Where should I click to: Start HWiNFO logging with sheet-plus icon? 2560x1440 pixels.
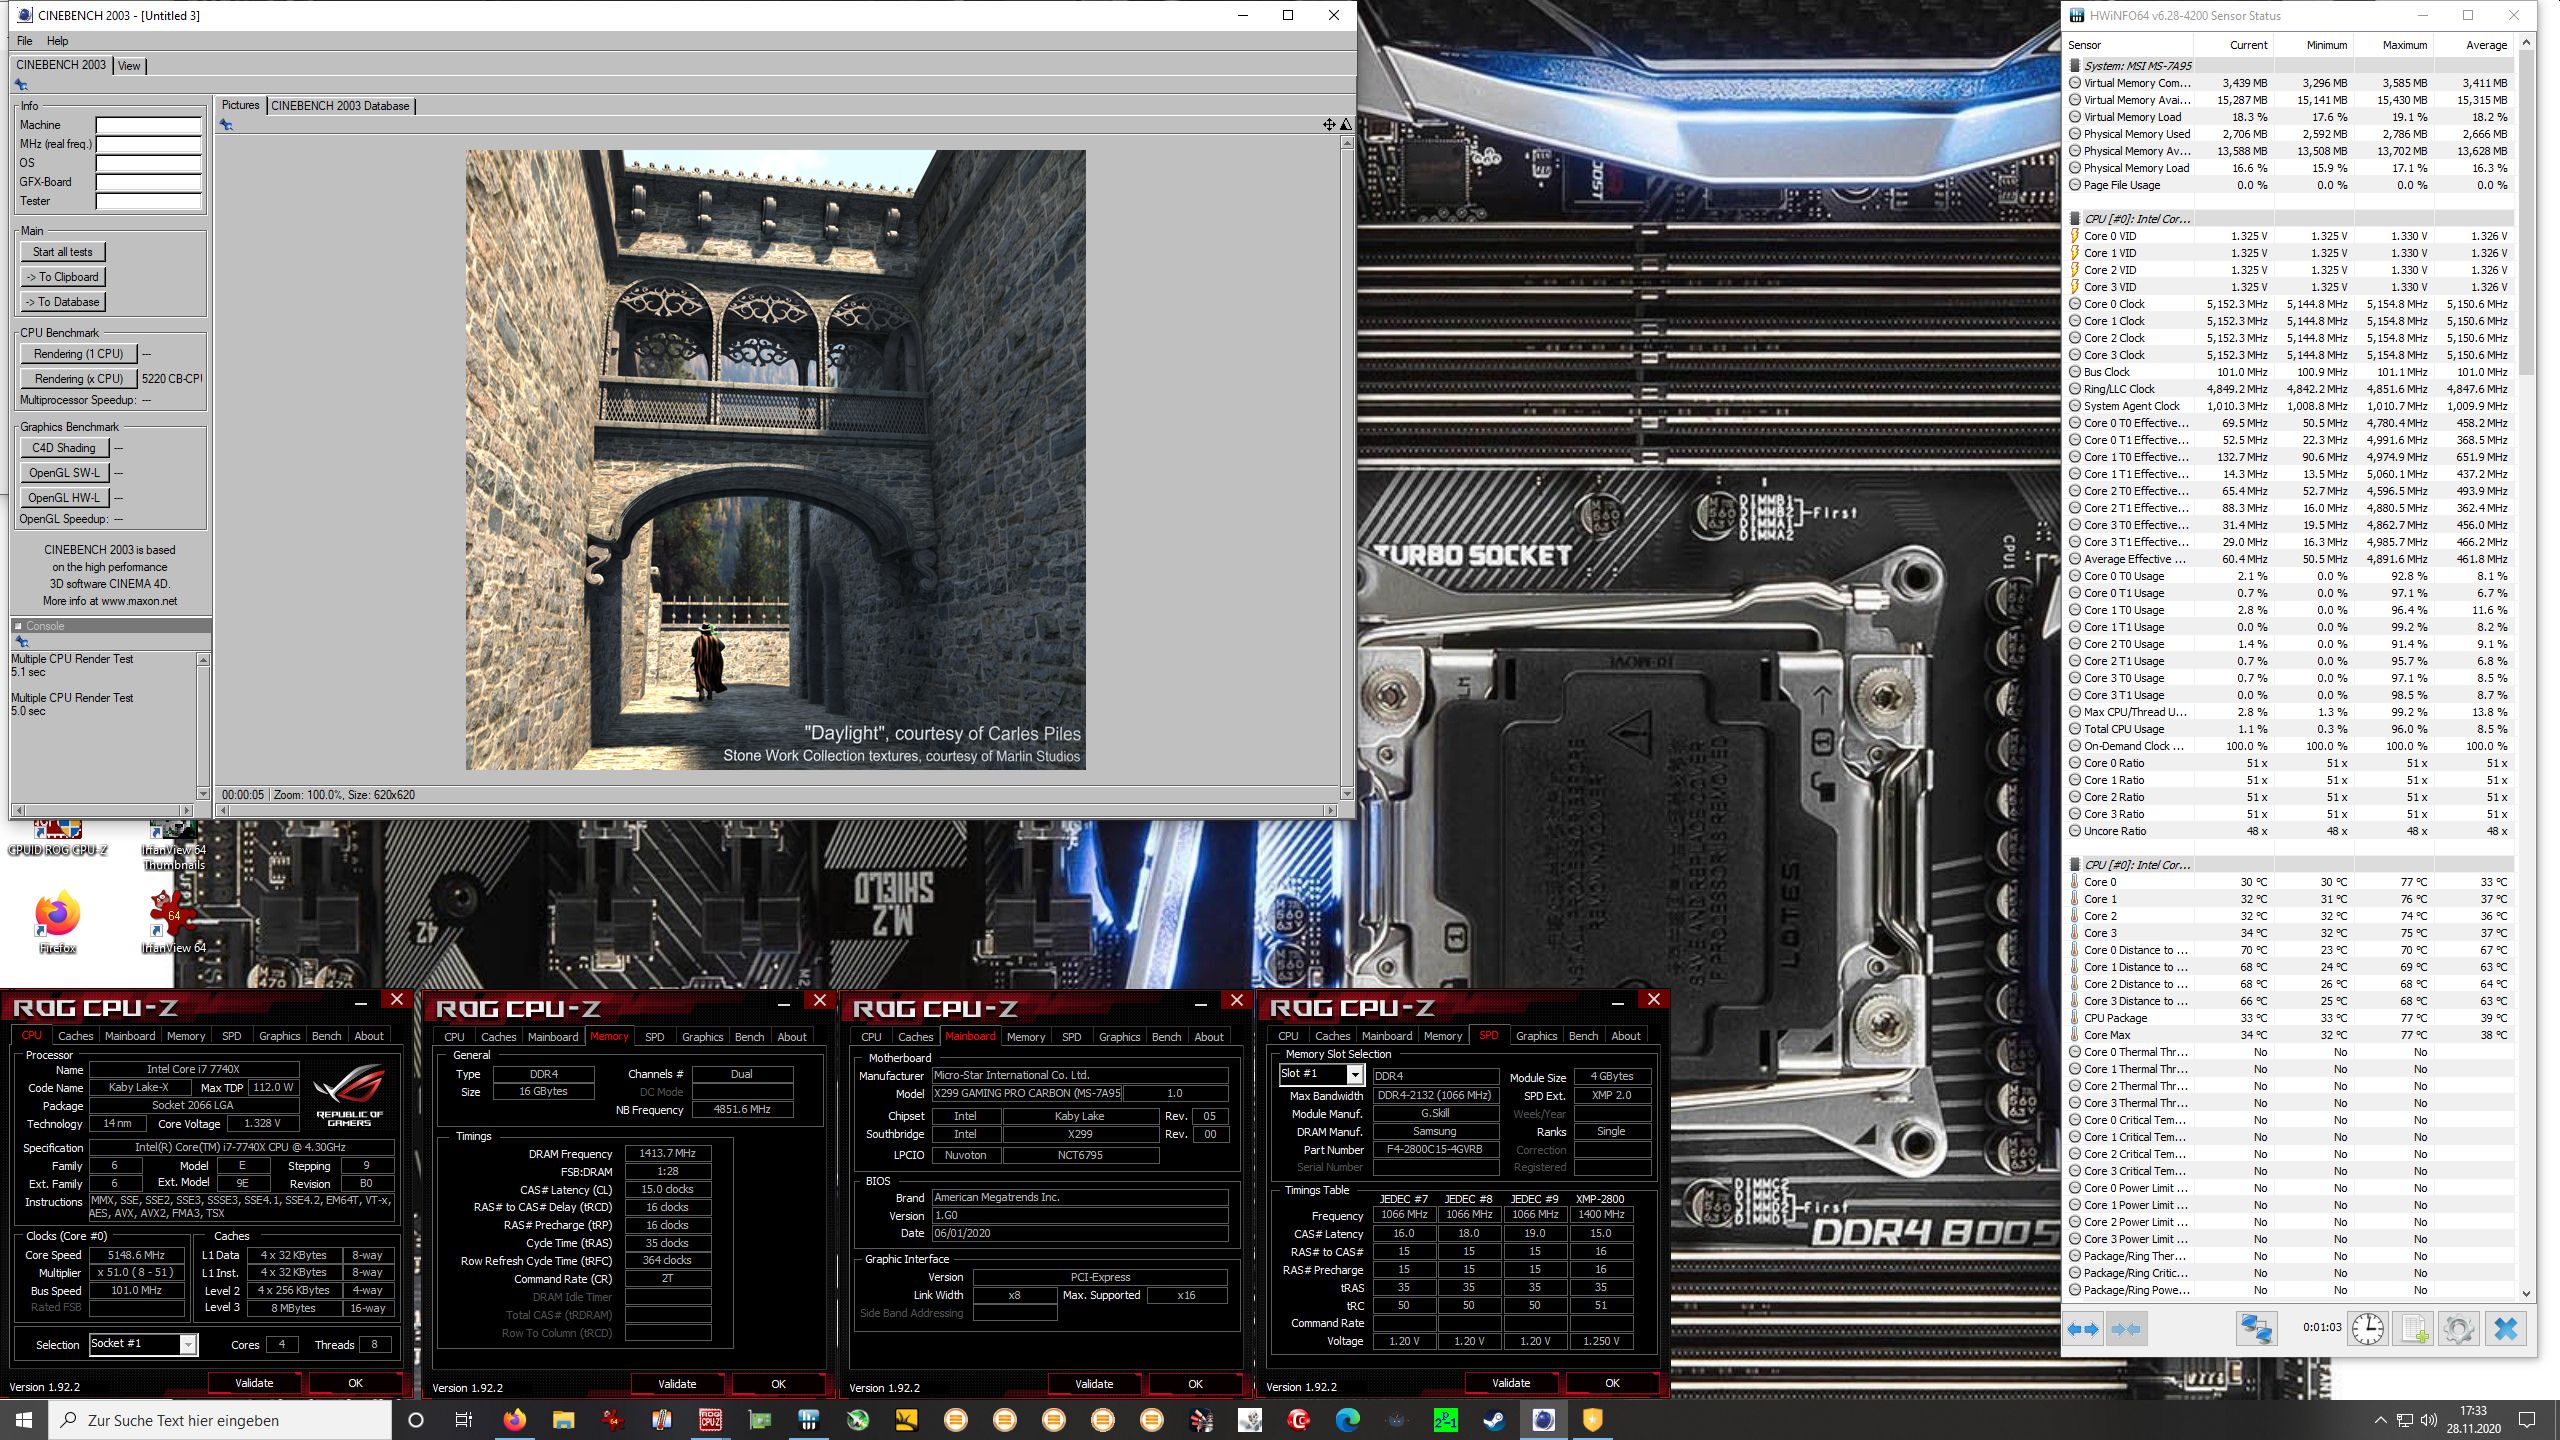pyautogui.click(x=2414, y=1329)
